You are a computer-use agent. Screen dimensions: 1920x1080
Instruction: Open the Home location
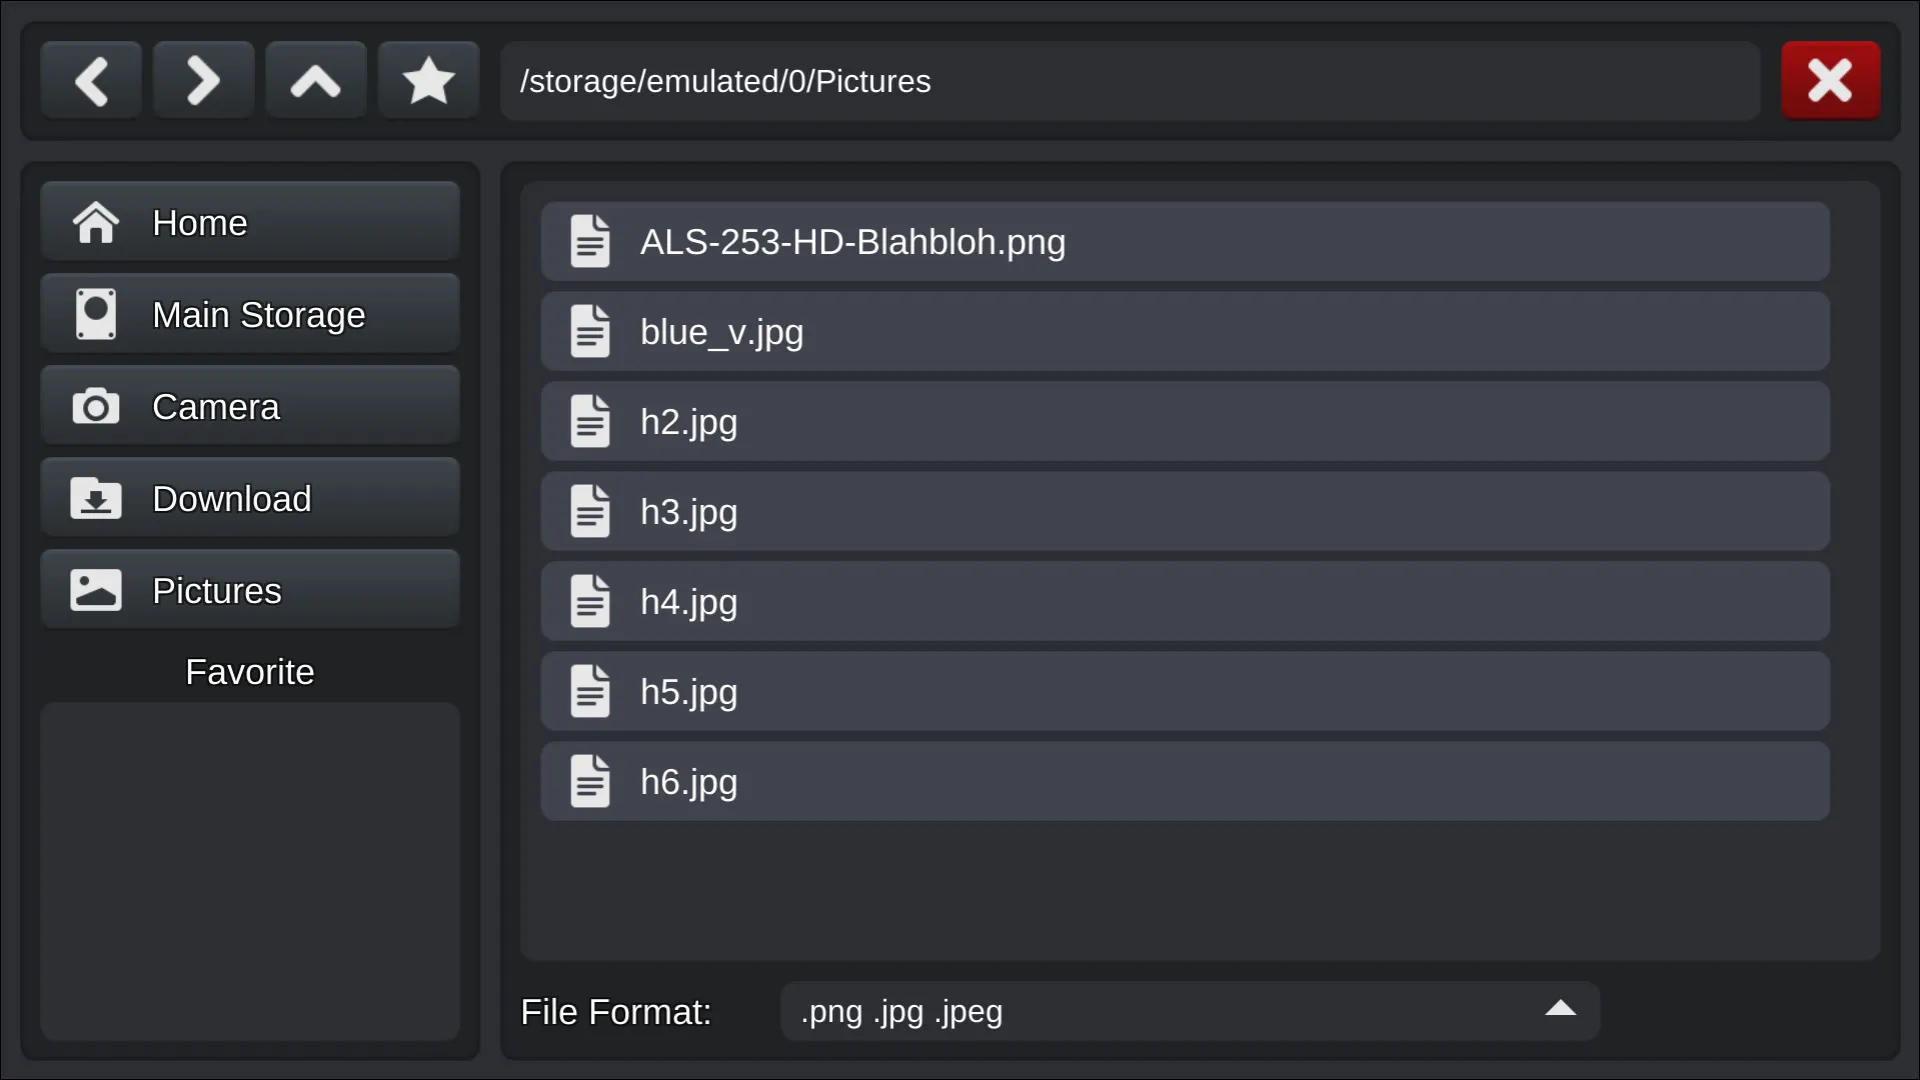(x=250, y=222)
